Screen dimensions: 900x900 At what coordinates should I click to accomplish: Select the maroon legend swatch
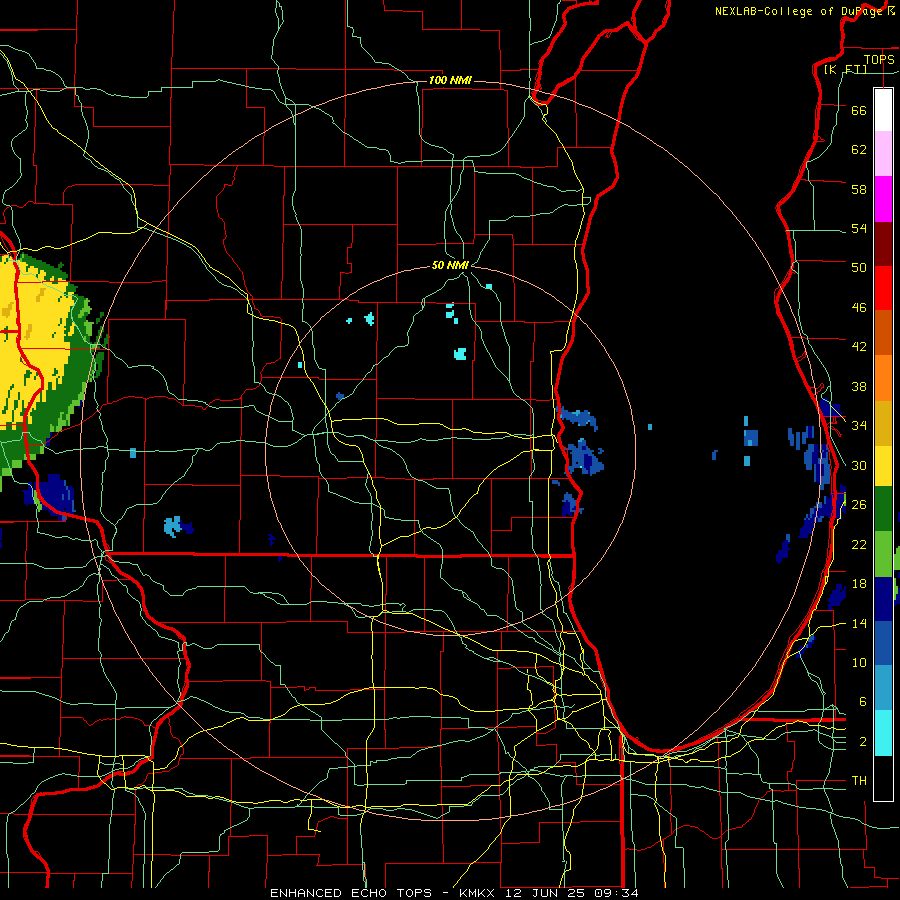pyautogui.click(x=883, y=243)
